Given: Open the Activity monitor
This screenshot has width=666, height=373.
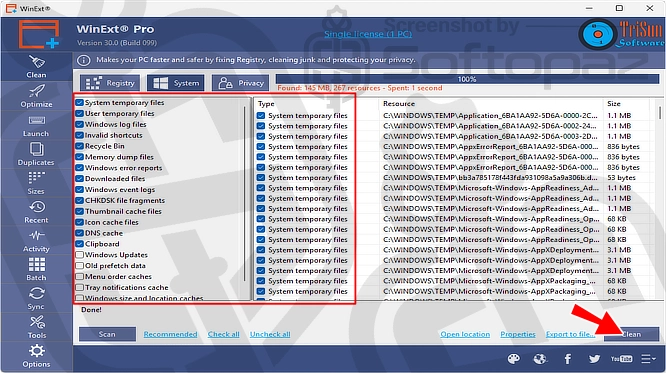Looking at the screenshot, I should coord(36,241).
